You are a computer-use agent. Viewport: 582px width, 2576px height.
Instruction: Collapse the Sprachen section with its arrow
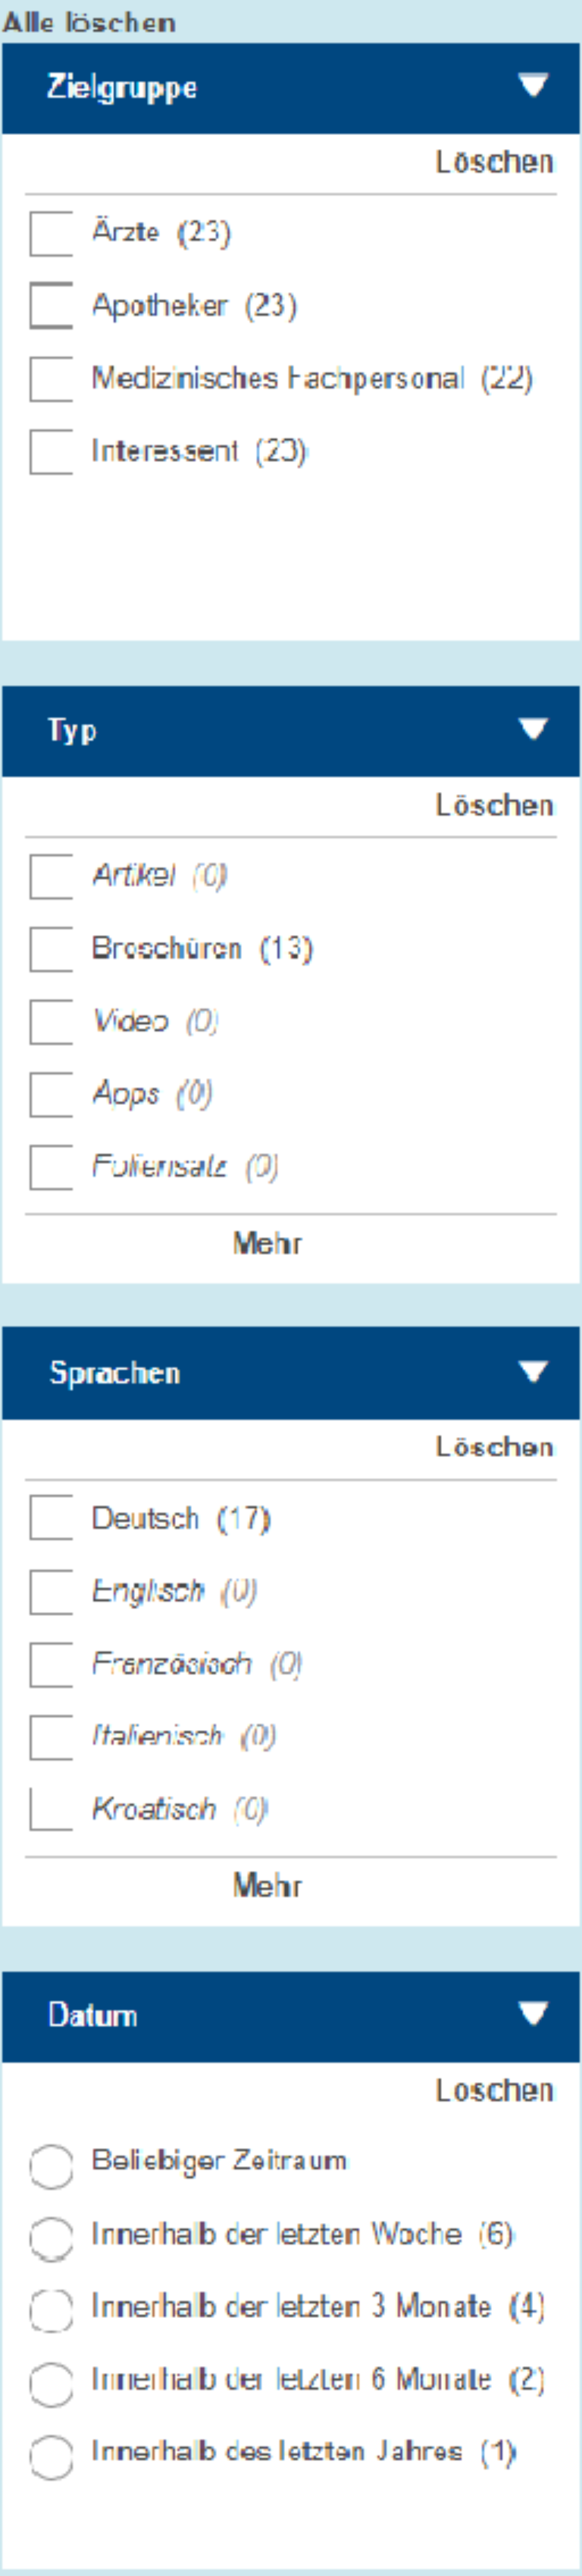coord(534,1372)
